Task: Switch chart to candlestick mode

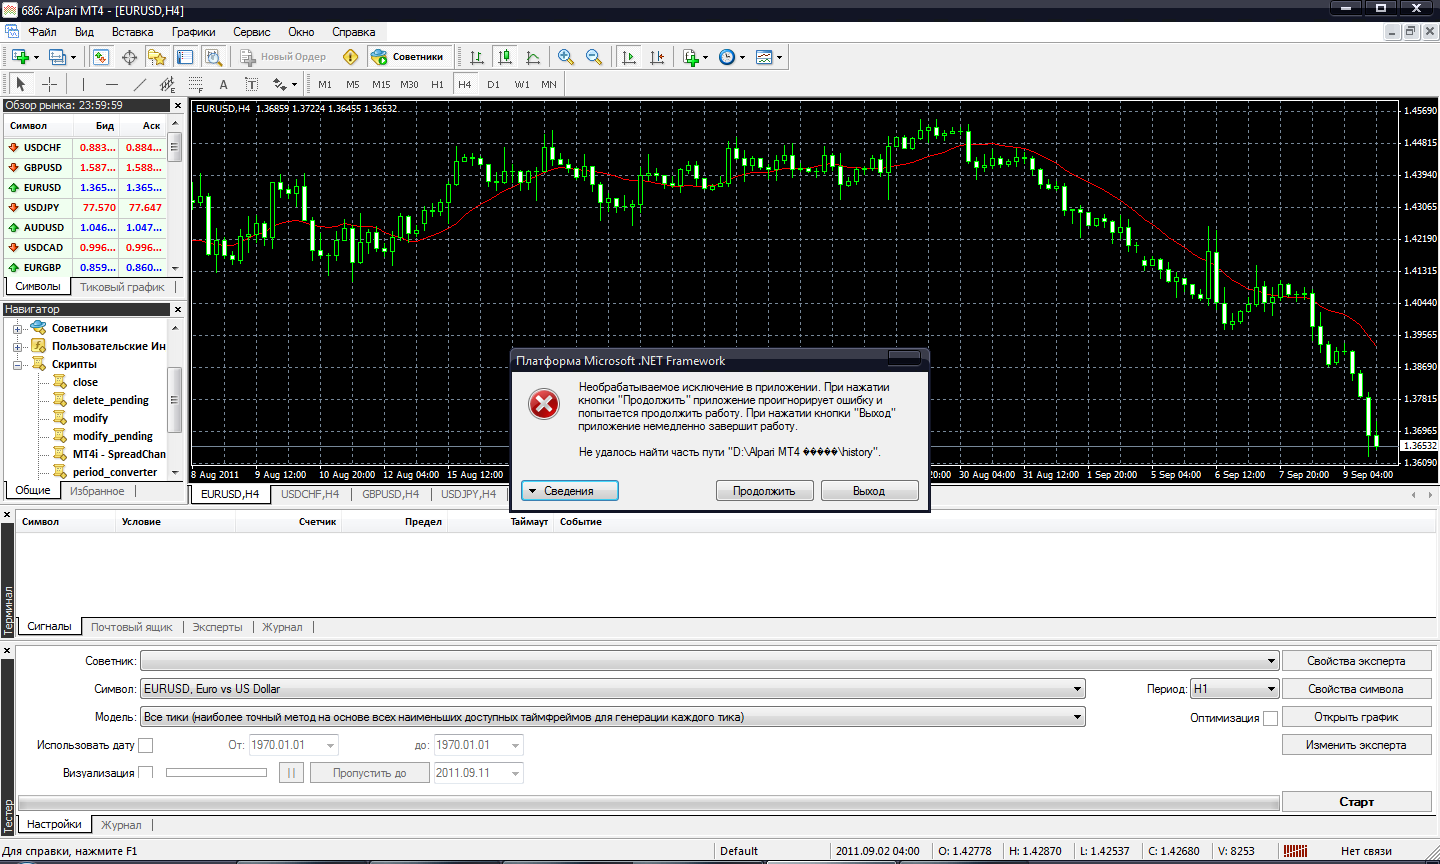Action: 505,57
